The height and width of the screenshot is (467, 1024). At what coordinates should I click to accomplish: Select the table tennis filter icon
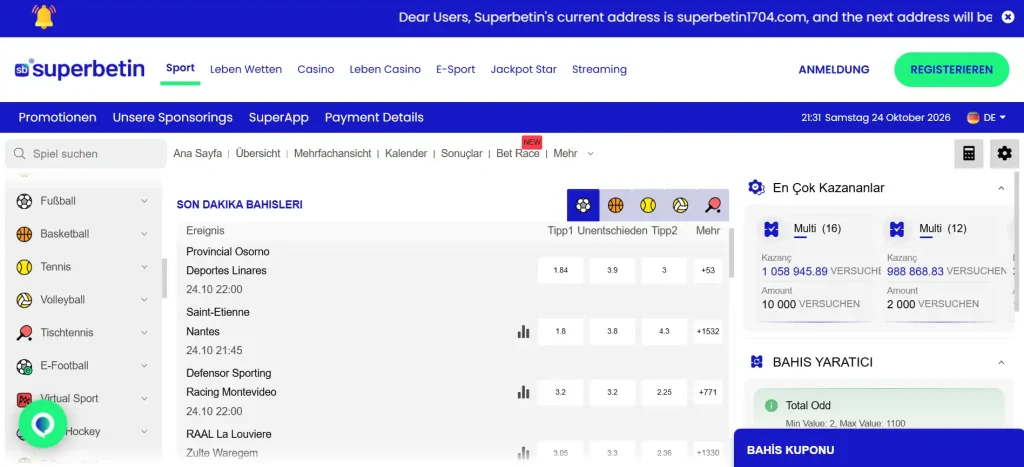[x=712, y=205]
